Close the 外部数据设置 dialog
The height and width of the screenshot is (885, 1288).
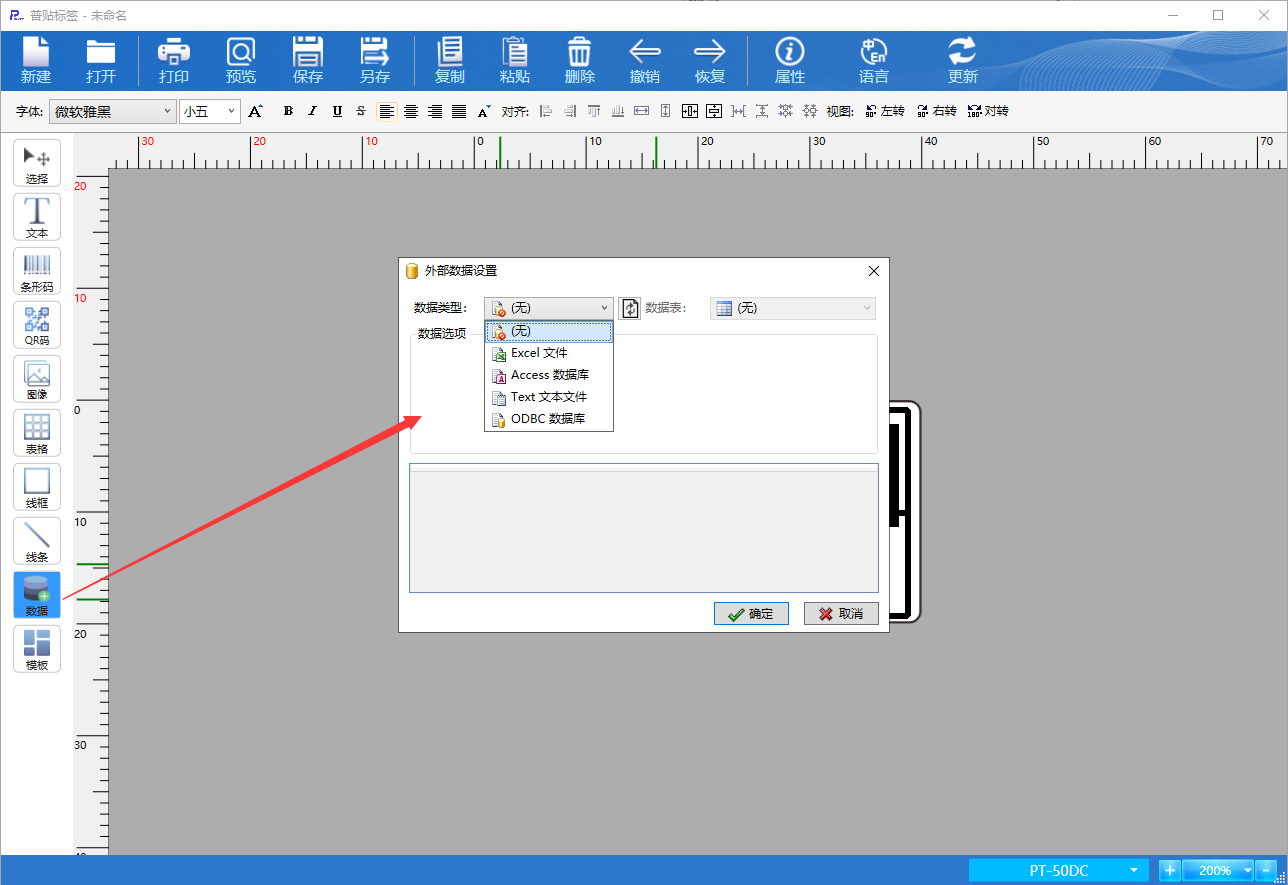coord(873,271)
